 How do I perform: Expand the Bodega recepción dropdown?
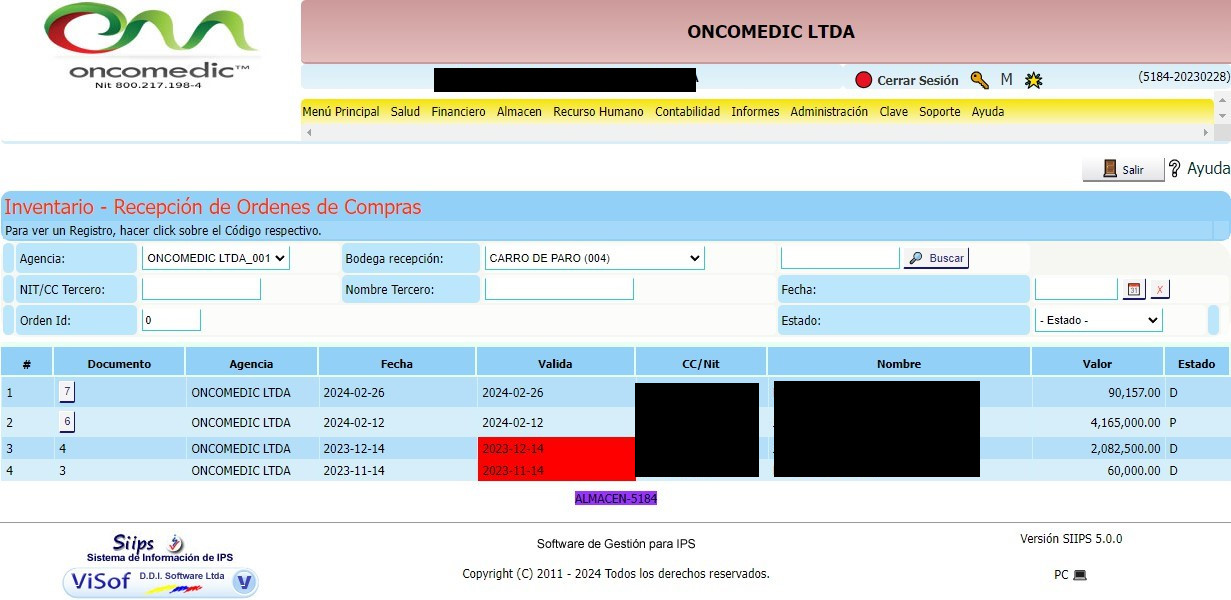coord(594,258)
